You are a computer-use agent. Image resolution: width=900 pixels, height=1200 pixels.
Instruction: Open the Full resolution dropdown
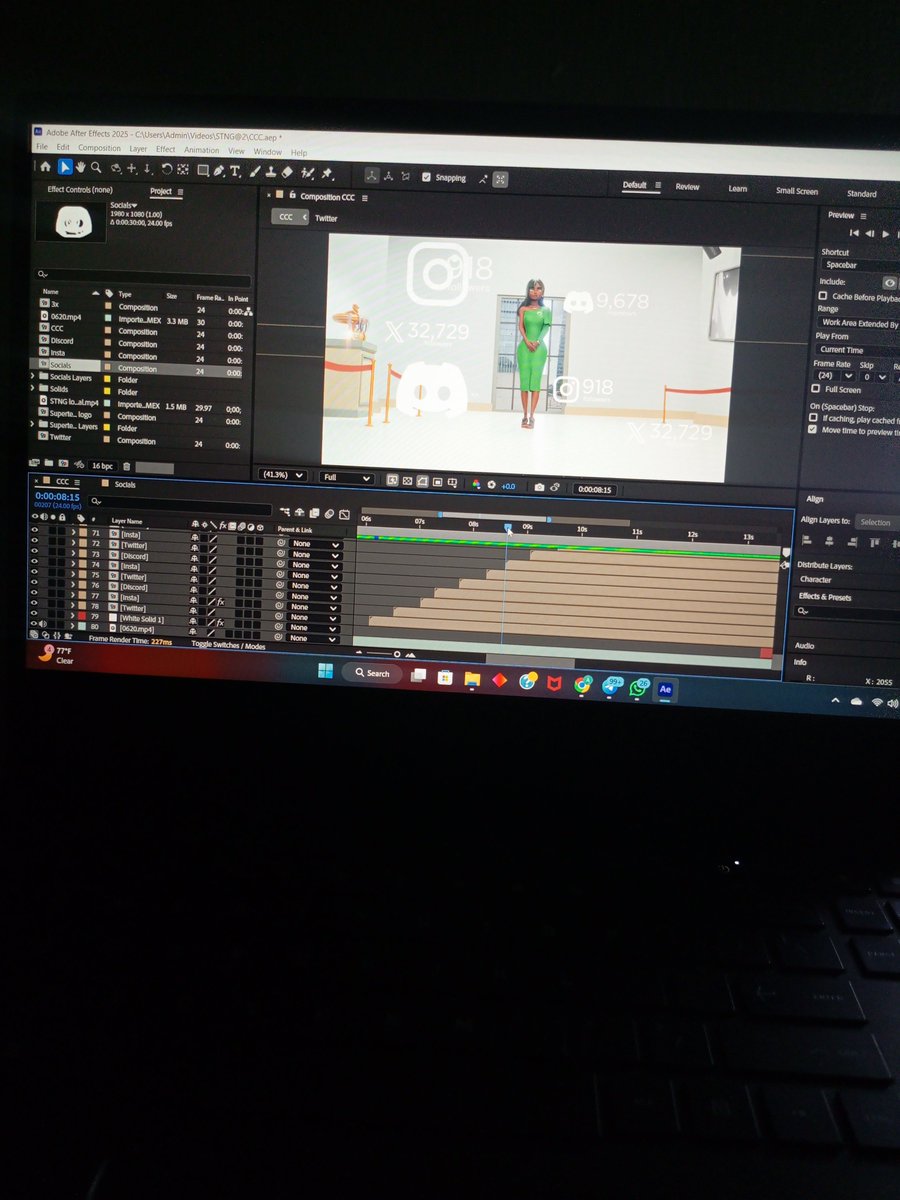point(347,478)
